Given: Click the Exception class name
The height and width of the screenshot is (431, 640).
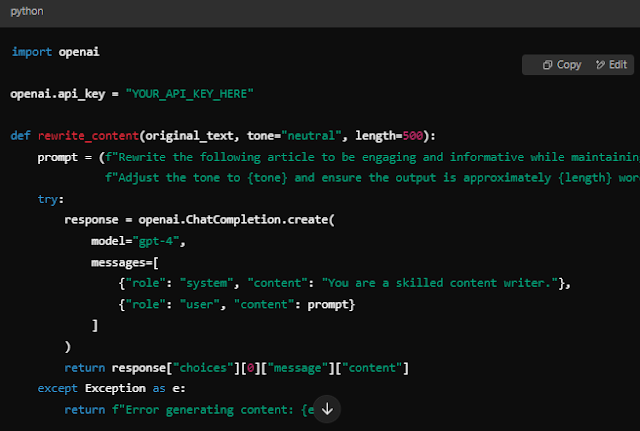Looking at the screenshot, I should [x=115, y=388].
